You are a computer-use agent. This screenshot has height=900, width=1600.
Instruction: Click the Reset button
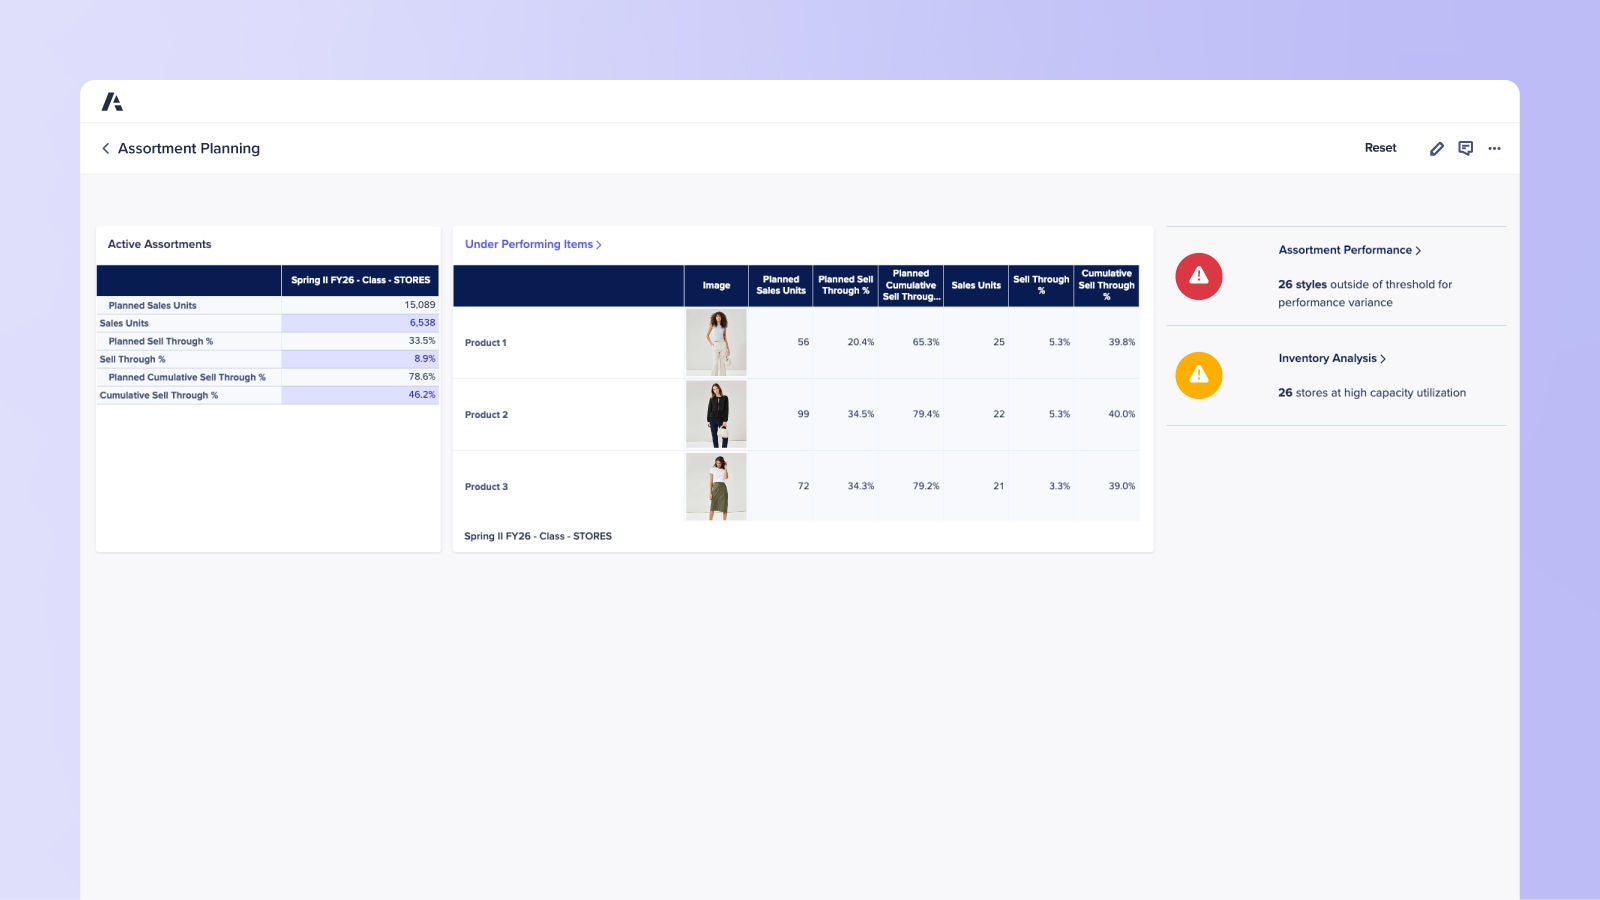1381,147
